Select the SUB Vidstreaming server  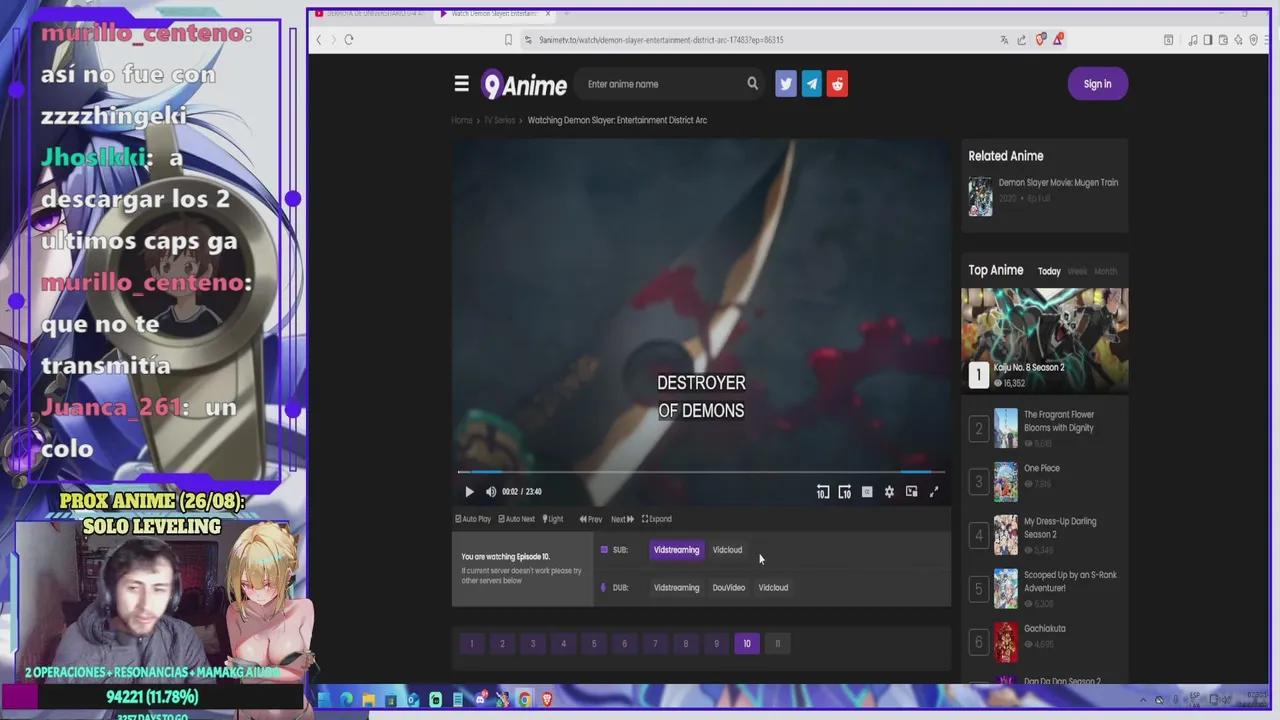coord(676,550)
